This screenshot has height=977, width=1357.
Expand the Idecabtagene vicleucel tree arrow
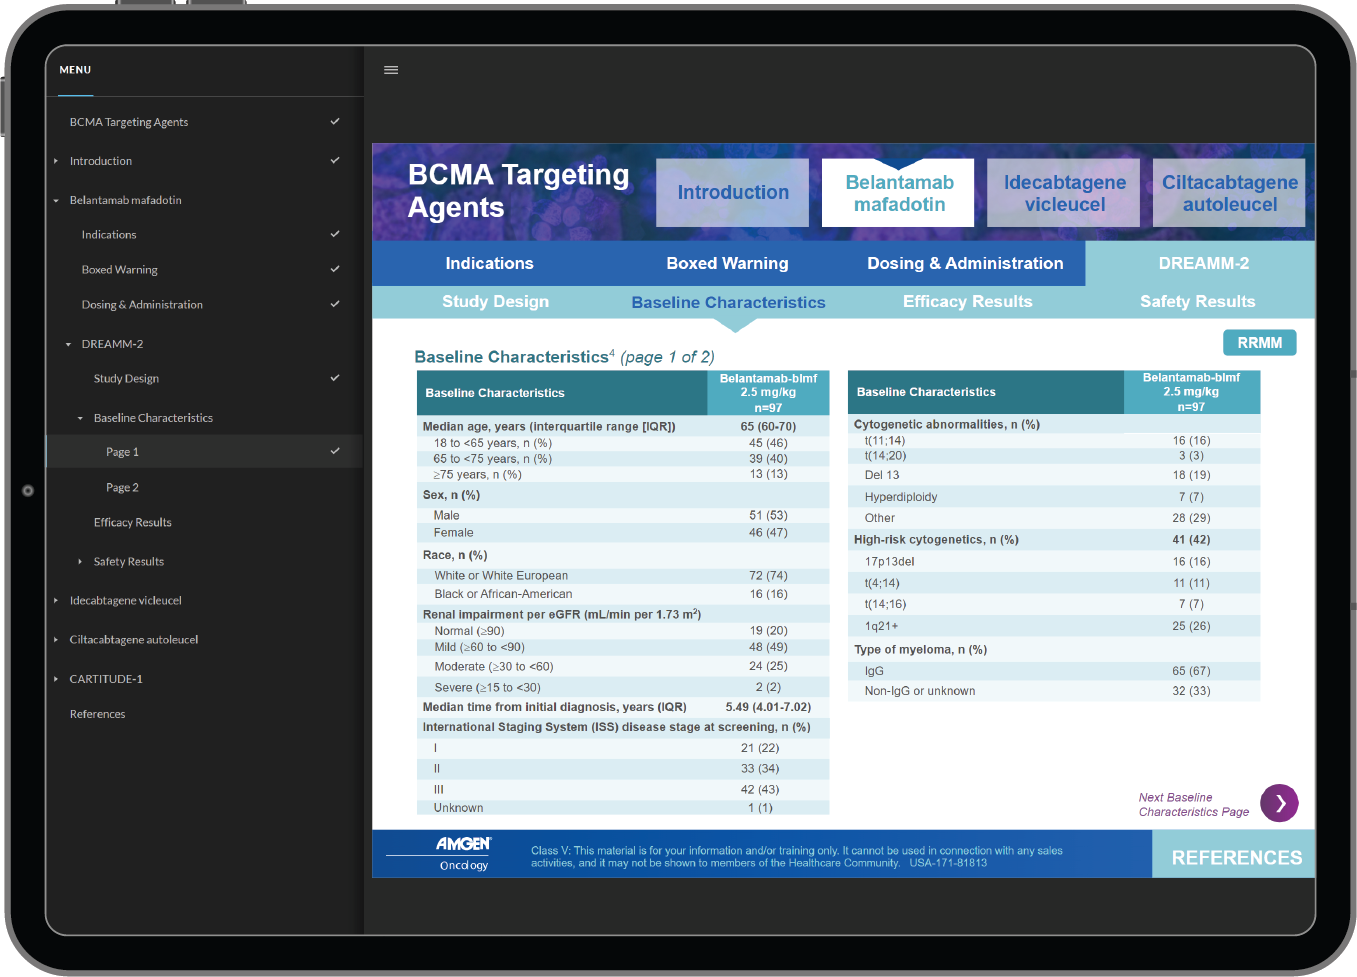coord(56,601)
